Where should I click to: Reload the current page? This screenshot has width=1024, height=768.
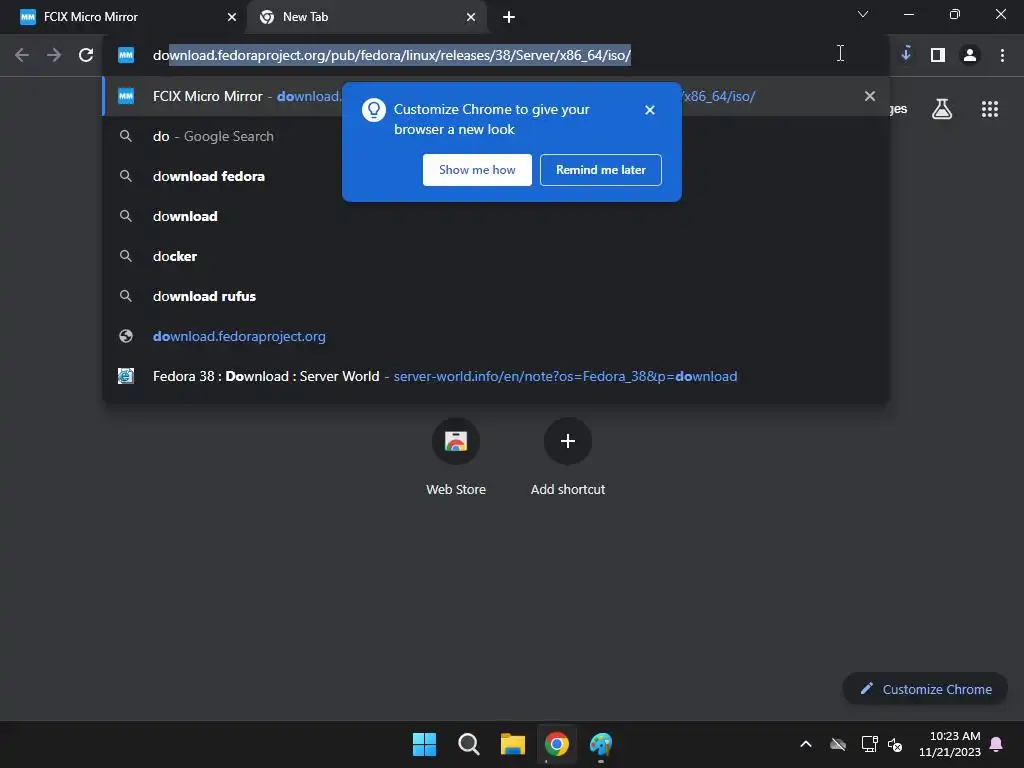coord(86,55)
